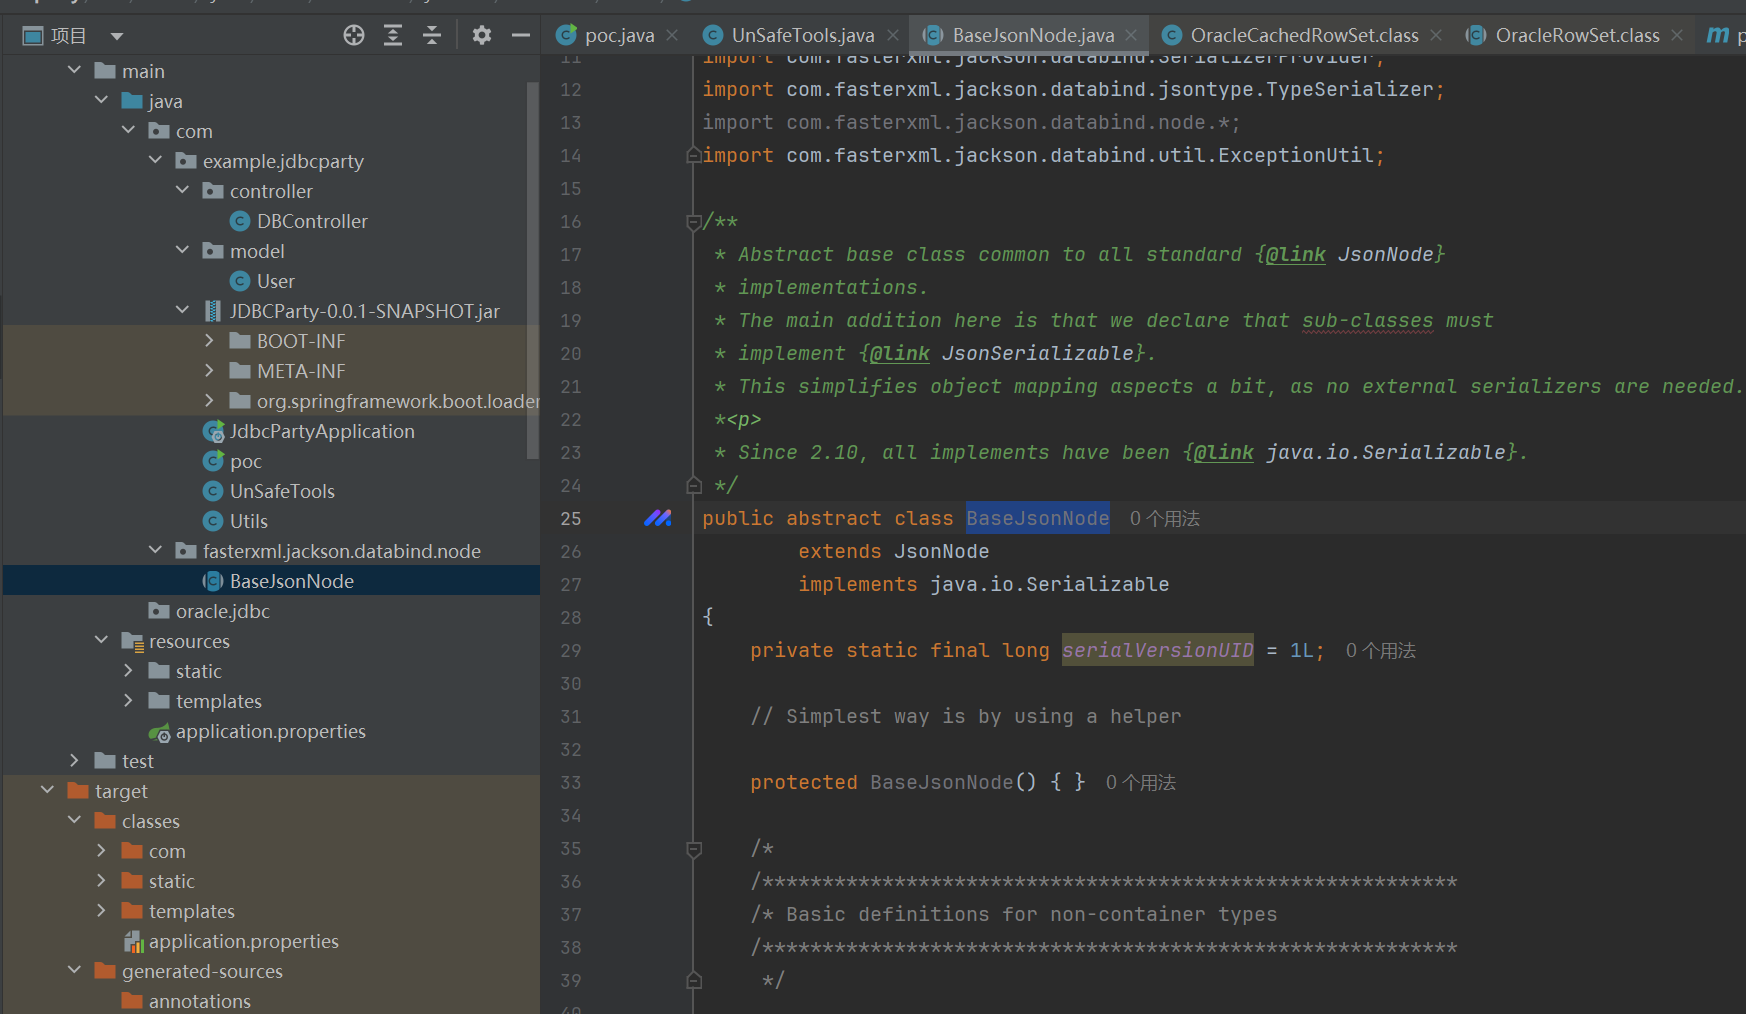This screenshot has height=1014, width=1746.
Task: Collapse the controller package
Action: click(x=182, y=190)
